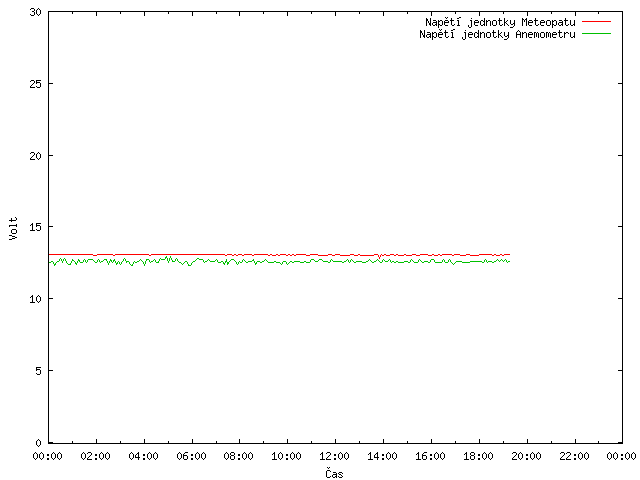The width and height of the screenshot is (640, 480).
Task: Click the x-axis time label 22:00
Action: pyautogui.click(x=574, y=456)
